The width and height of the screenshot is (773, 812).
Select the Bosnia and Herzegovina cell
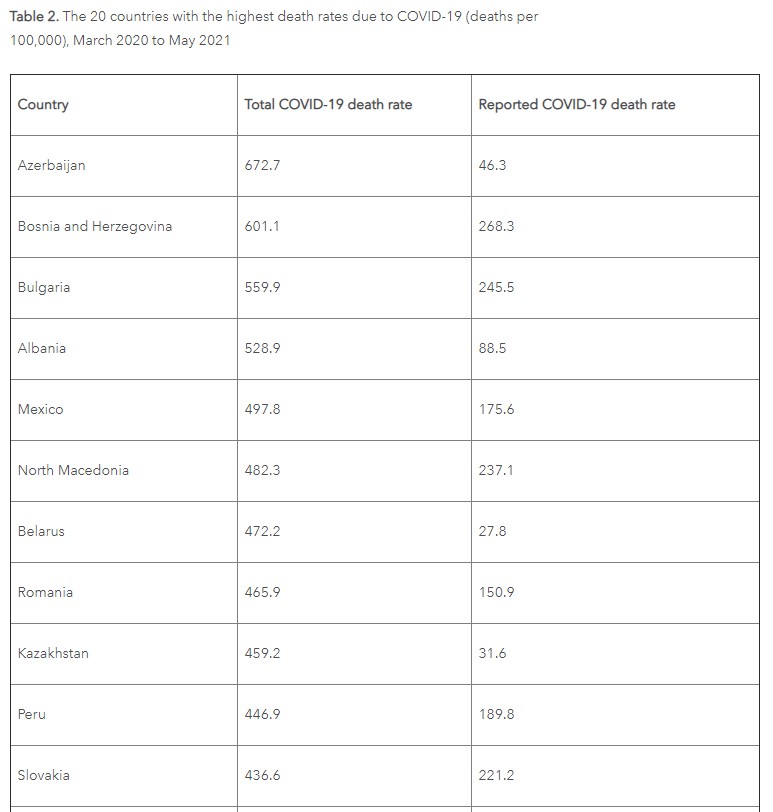[95, 226]
